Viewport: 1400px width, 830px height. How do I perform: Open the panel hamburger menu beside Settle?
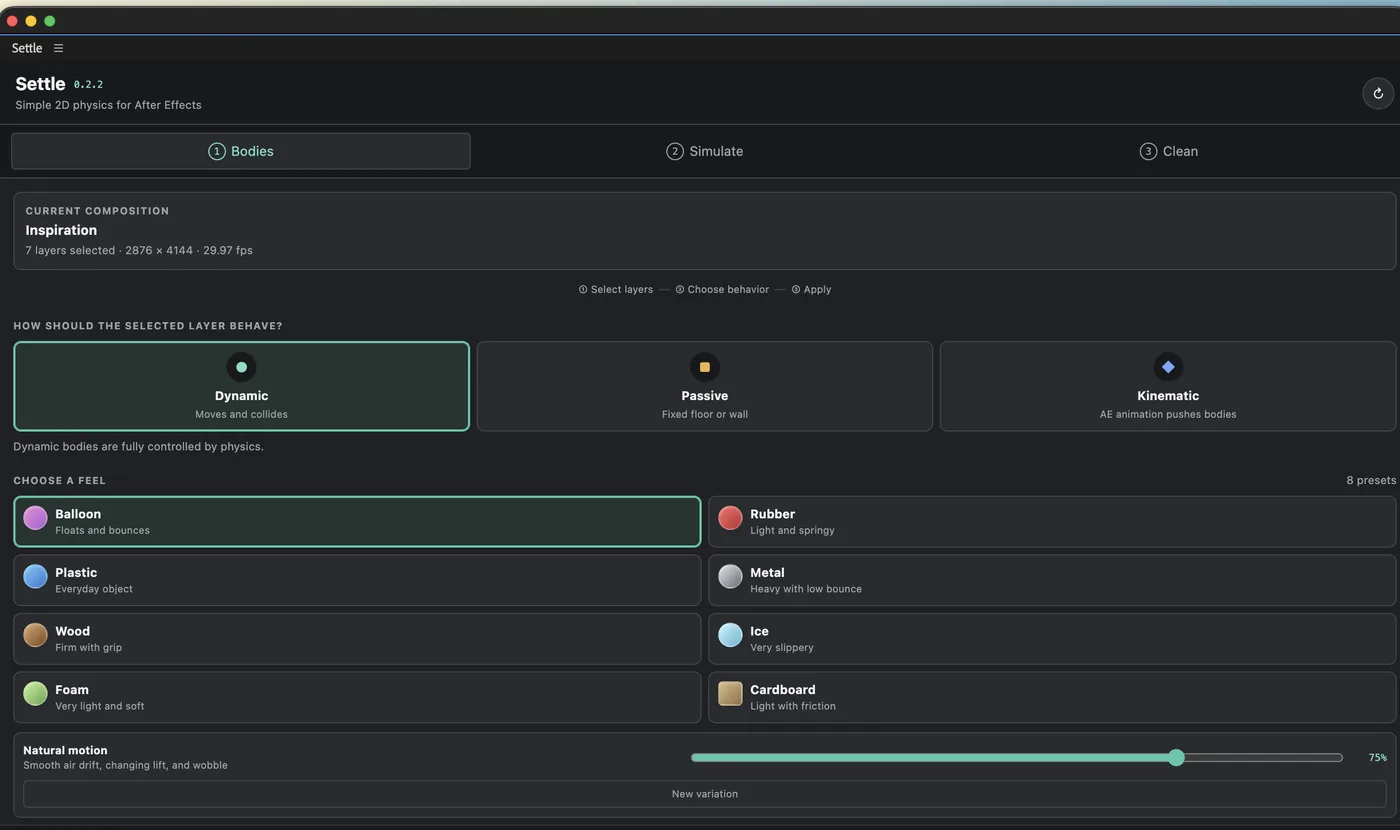(x=58, y=48)
